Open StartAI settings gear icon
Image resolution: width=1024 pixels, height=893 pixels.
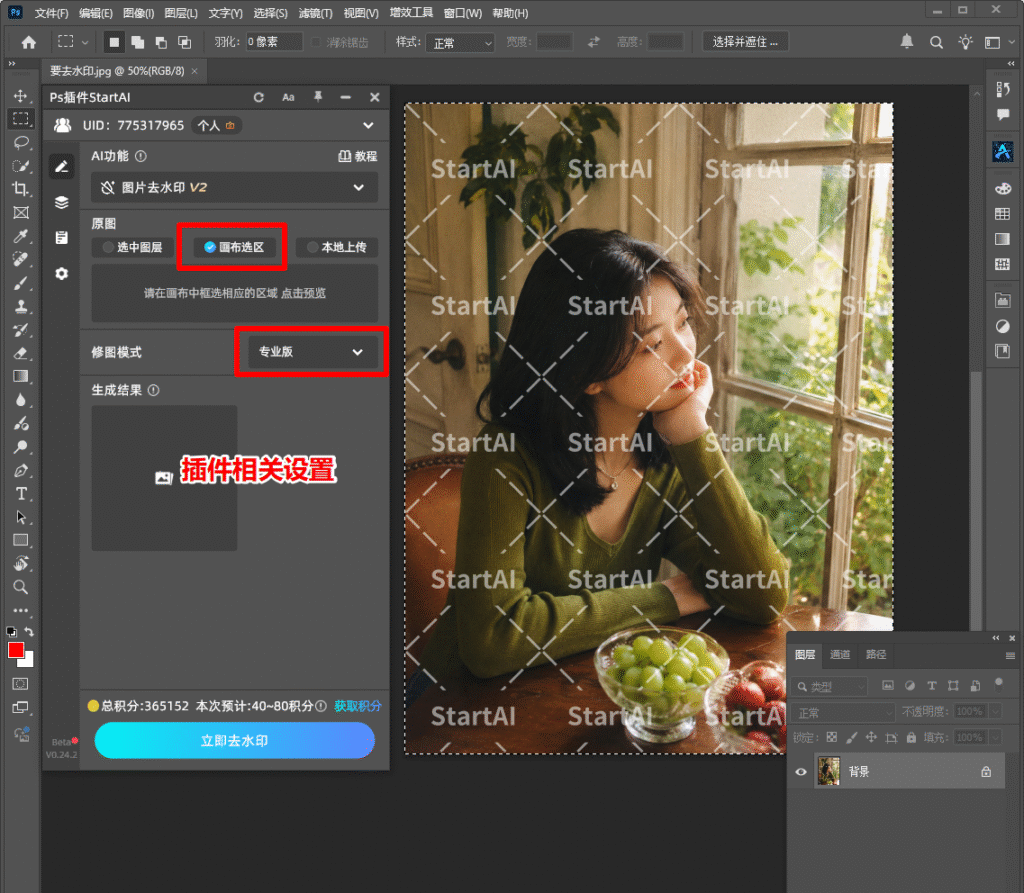[61, 274]
